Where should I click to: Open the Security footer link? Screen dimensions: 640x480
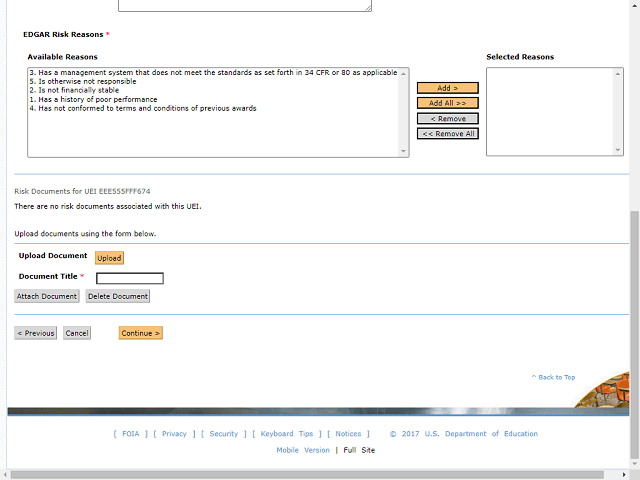(224, 433)
